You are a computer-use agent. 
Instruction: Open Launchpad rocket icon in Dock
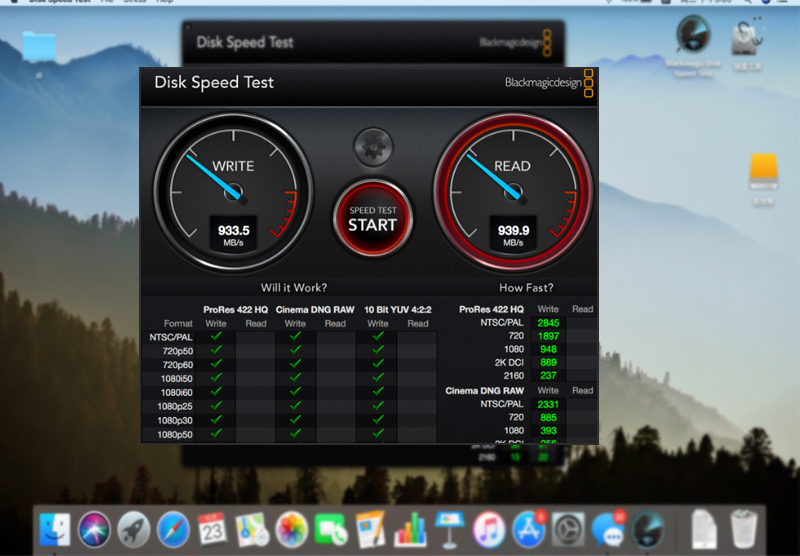pos(134,529)
